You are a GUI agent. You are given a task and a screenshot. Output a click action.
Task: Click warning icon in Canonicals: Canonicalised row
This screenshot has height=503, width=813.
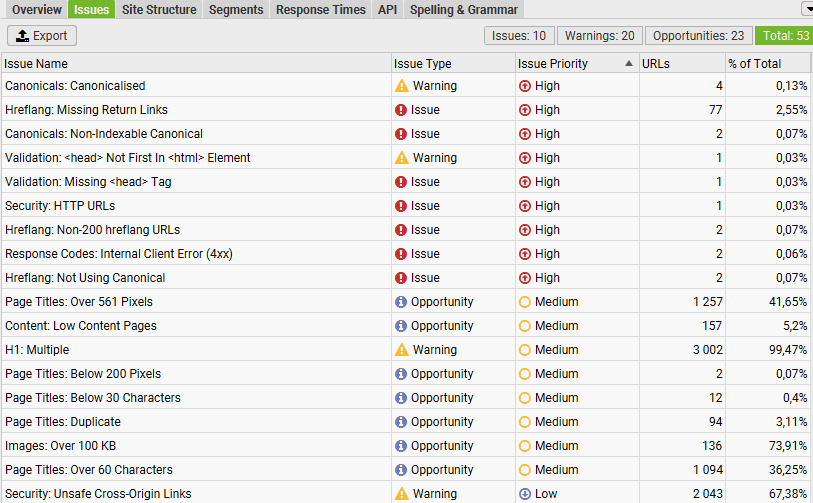[x=401, y=86]
